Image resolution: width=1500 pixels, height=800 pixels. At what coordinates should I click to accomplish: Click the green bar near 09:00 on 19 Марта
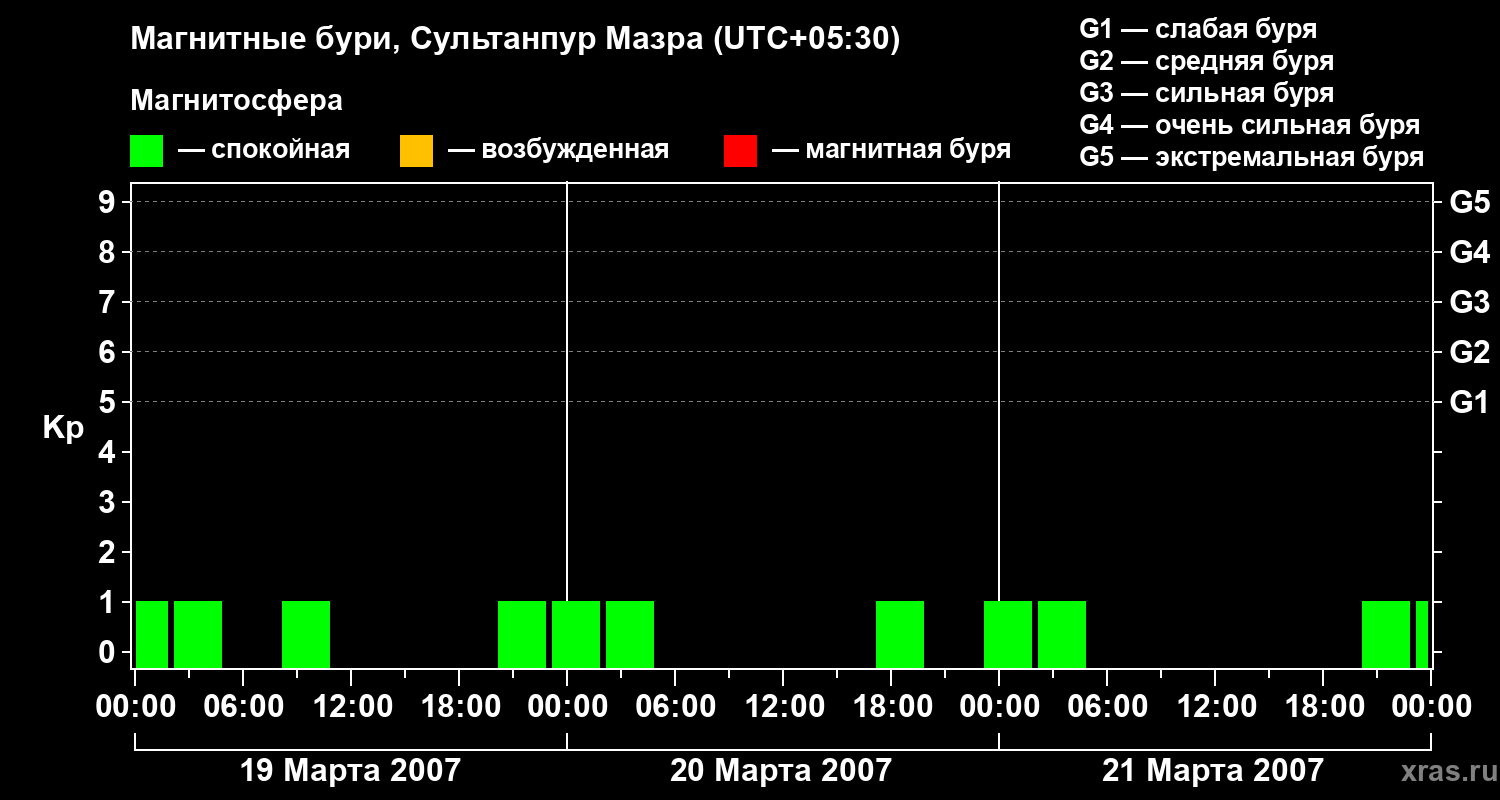coord(306,634)
